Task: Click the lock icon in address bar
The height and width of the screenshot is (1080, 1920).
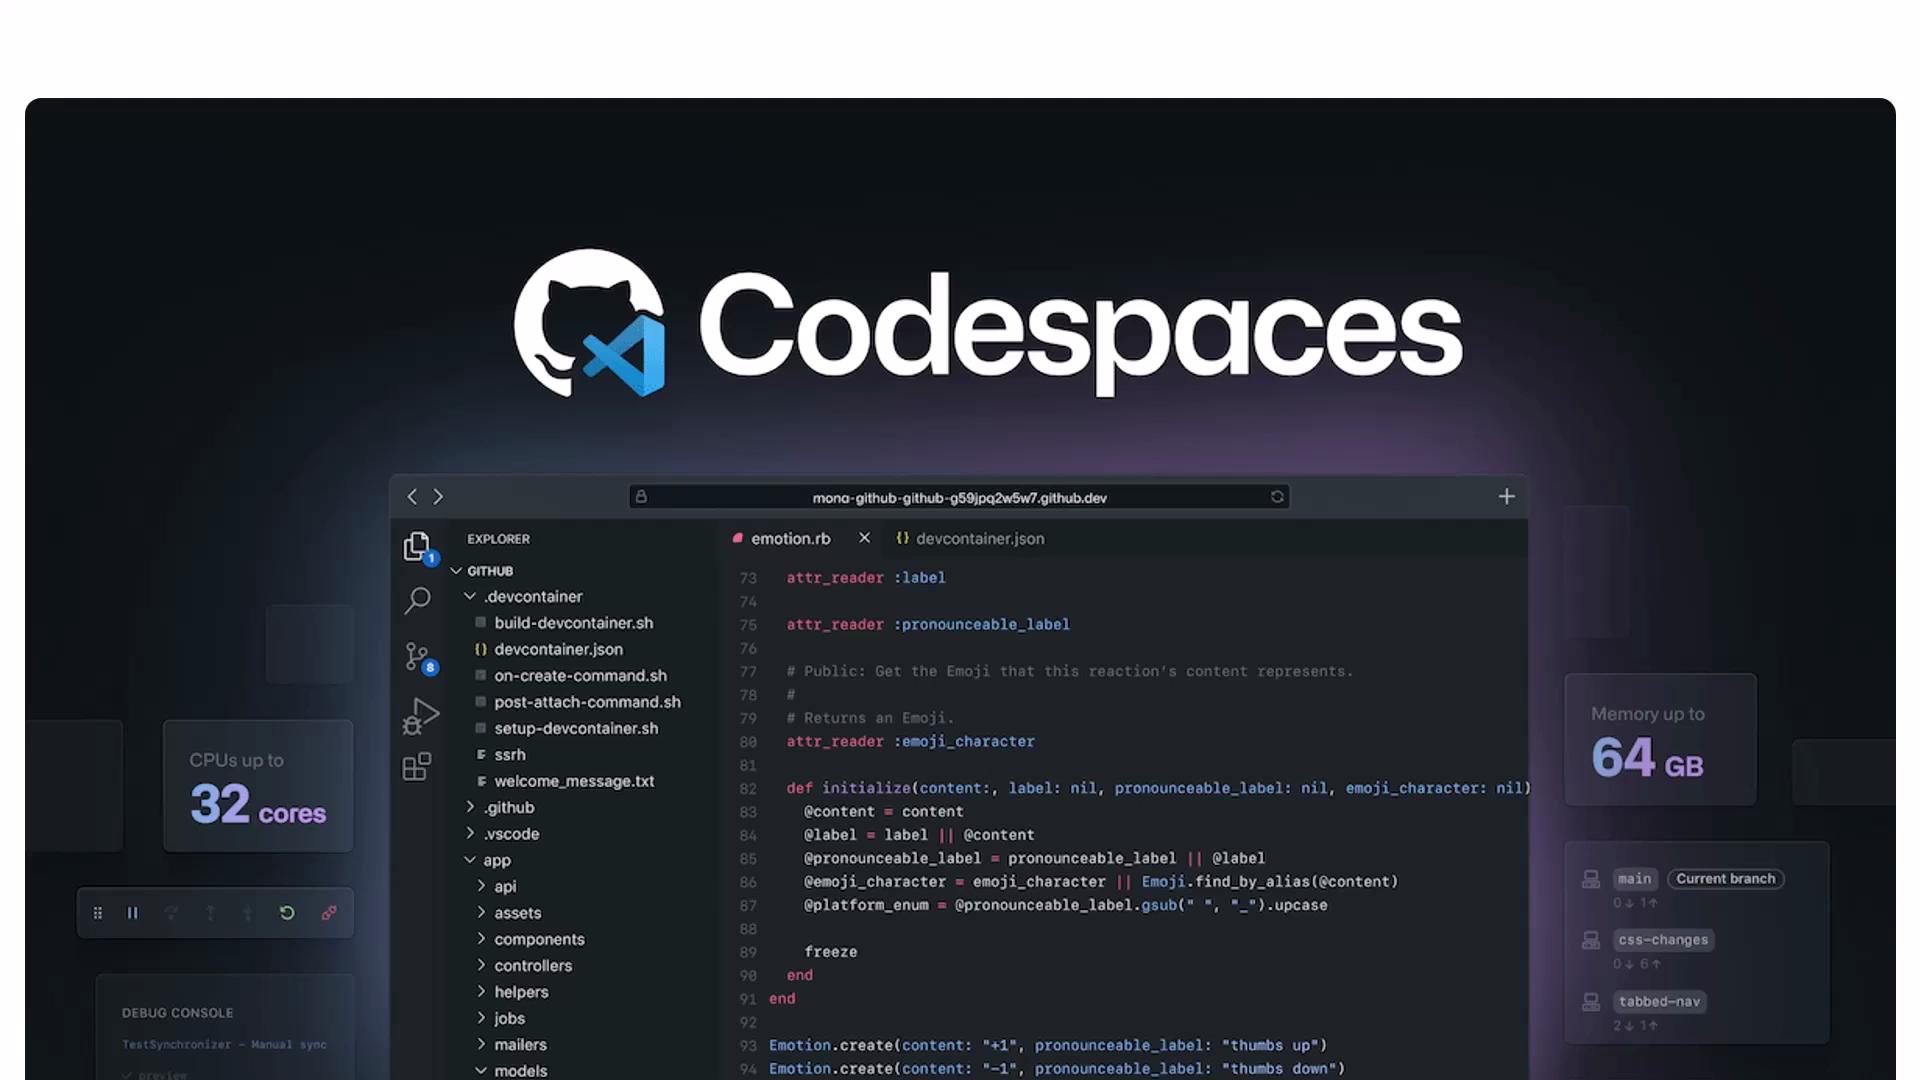Action: tap(641, 497)
